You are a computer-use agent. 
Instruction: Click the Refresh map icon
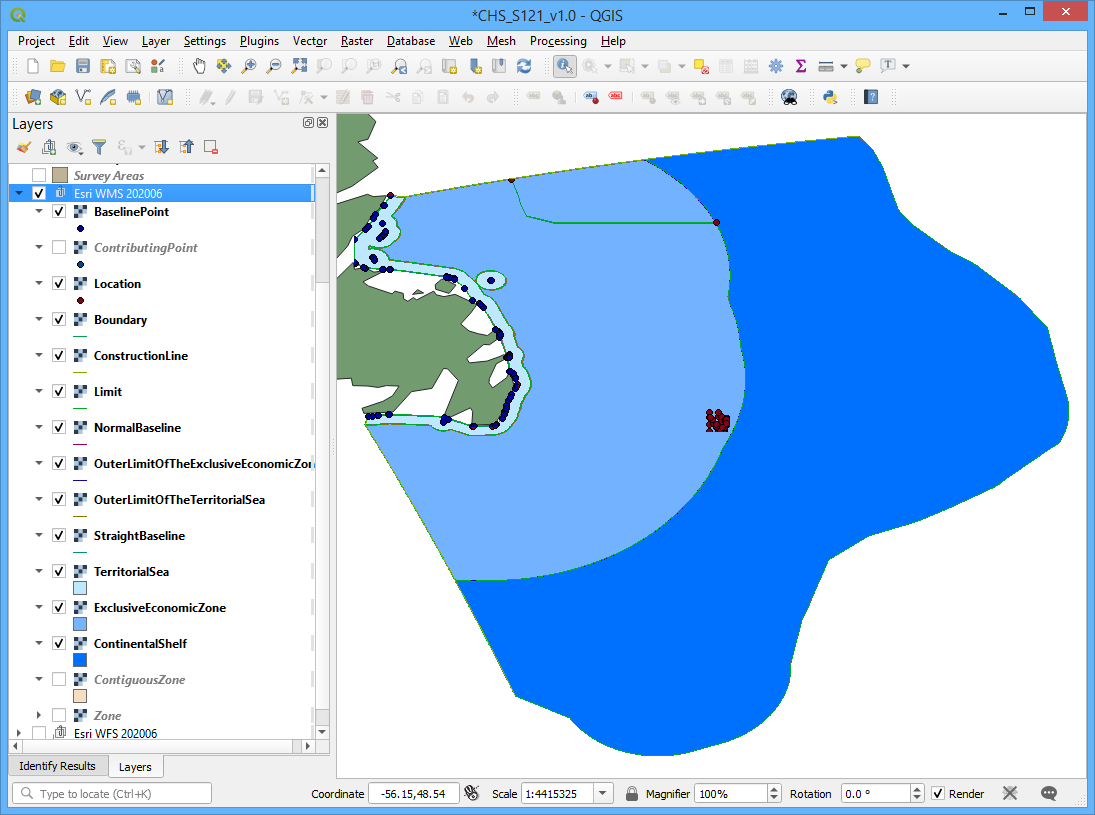point(524,66)
